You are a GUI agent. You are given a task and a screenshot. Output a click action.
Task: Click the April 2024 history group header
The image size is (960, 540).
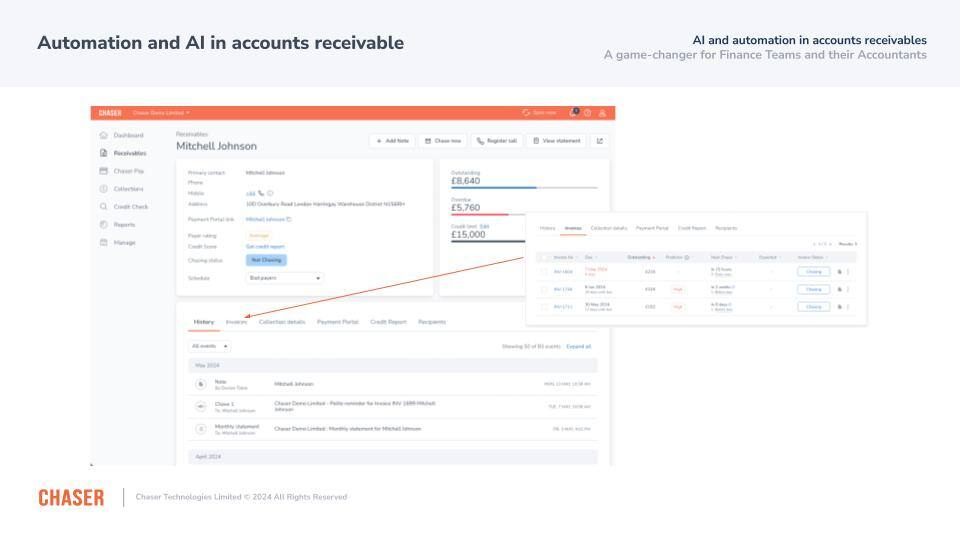tap(392, 457)
